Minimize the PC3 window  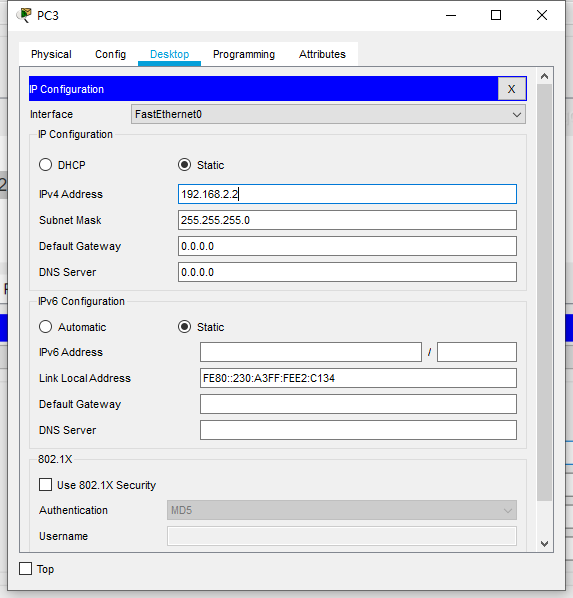(451, 15)
